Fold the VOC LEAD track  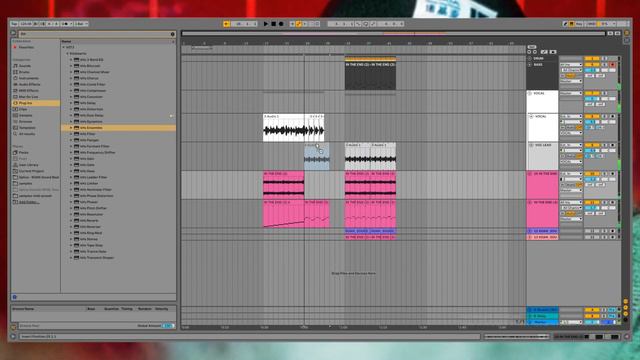[x=531, y=145]
